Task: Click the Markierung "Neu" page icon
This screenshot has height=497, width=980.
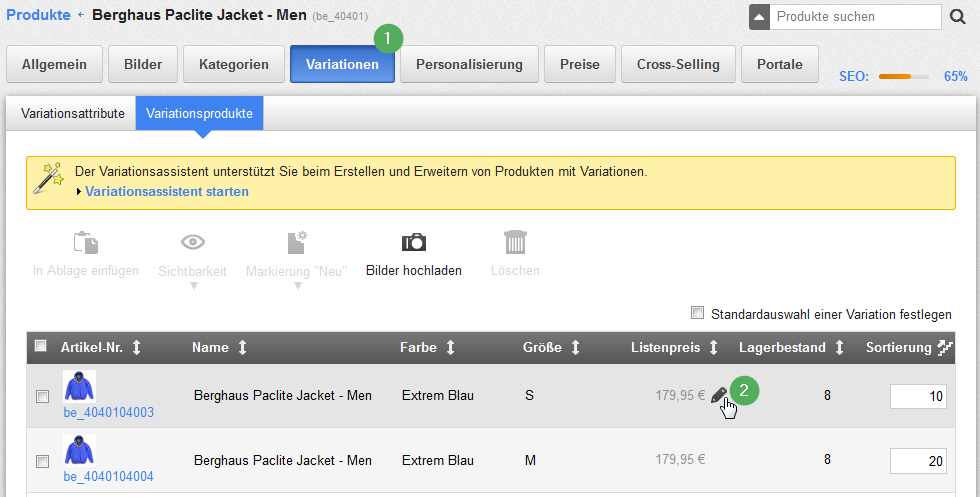Action: [x=297, y=243]
